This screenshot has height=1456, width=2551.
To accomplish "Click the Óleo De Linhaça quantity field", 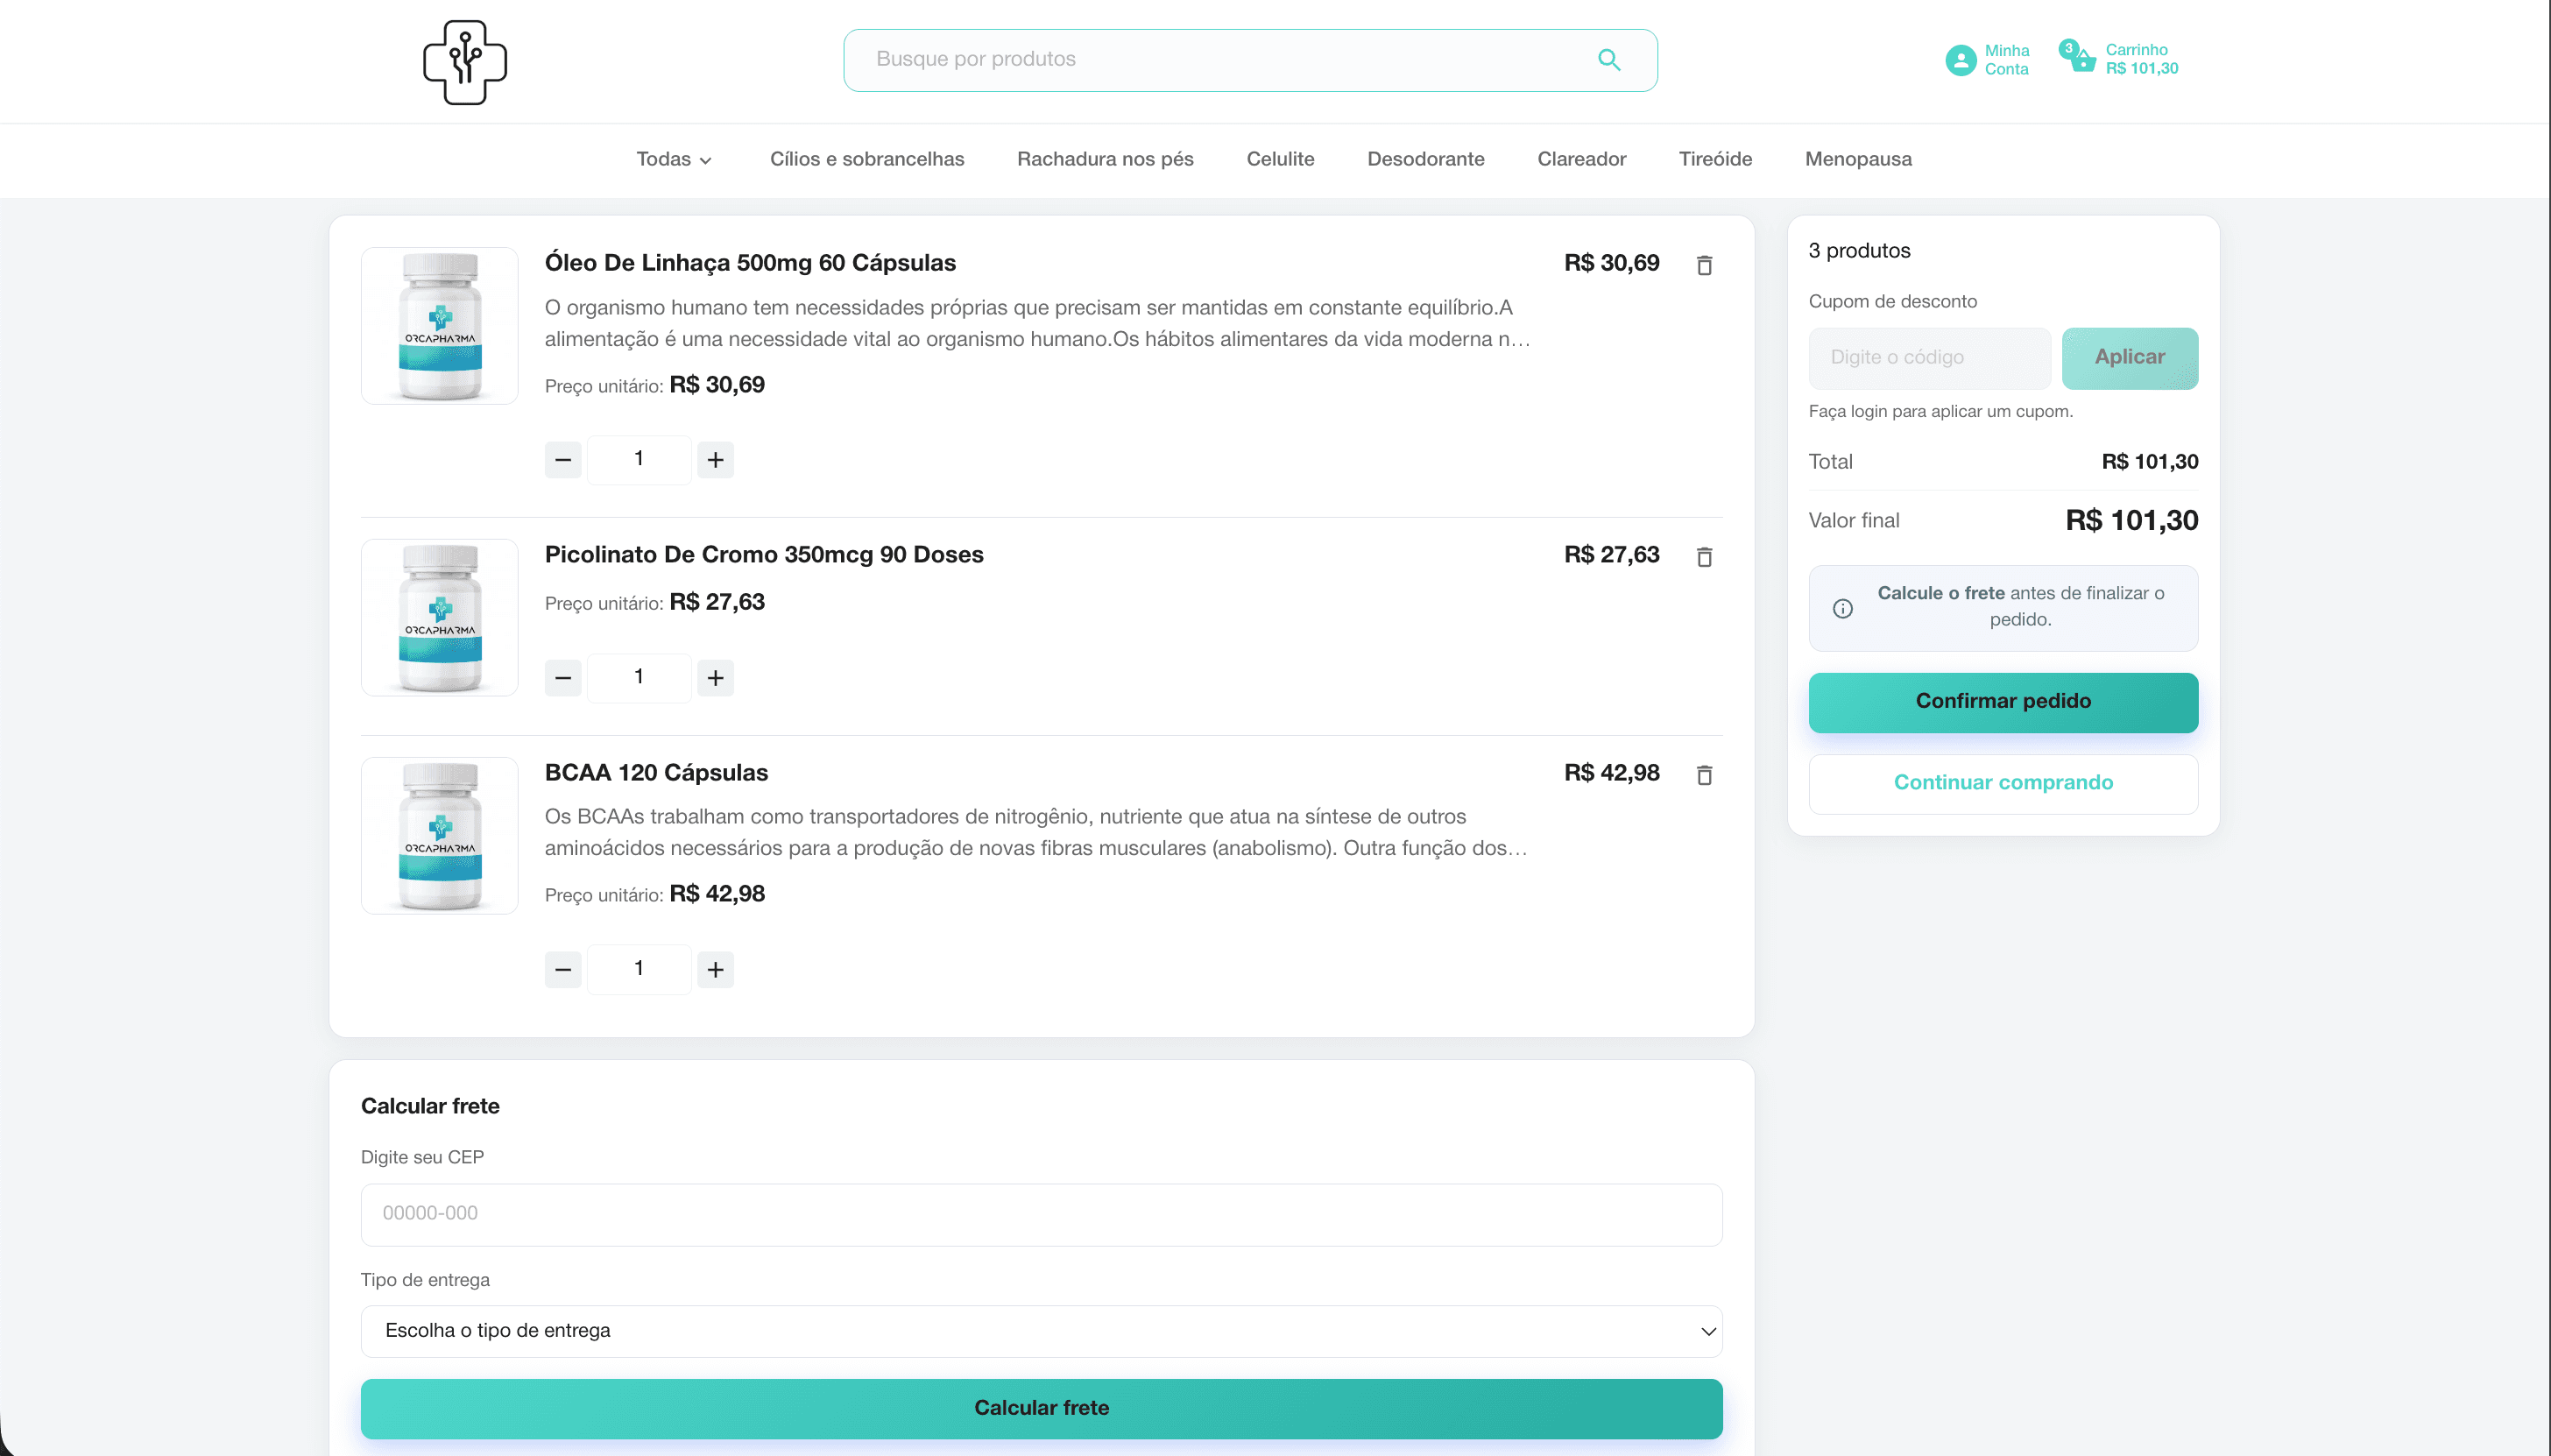I will coord(639,460).
